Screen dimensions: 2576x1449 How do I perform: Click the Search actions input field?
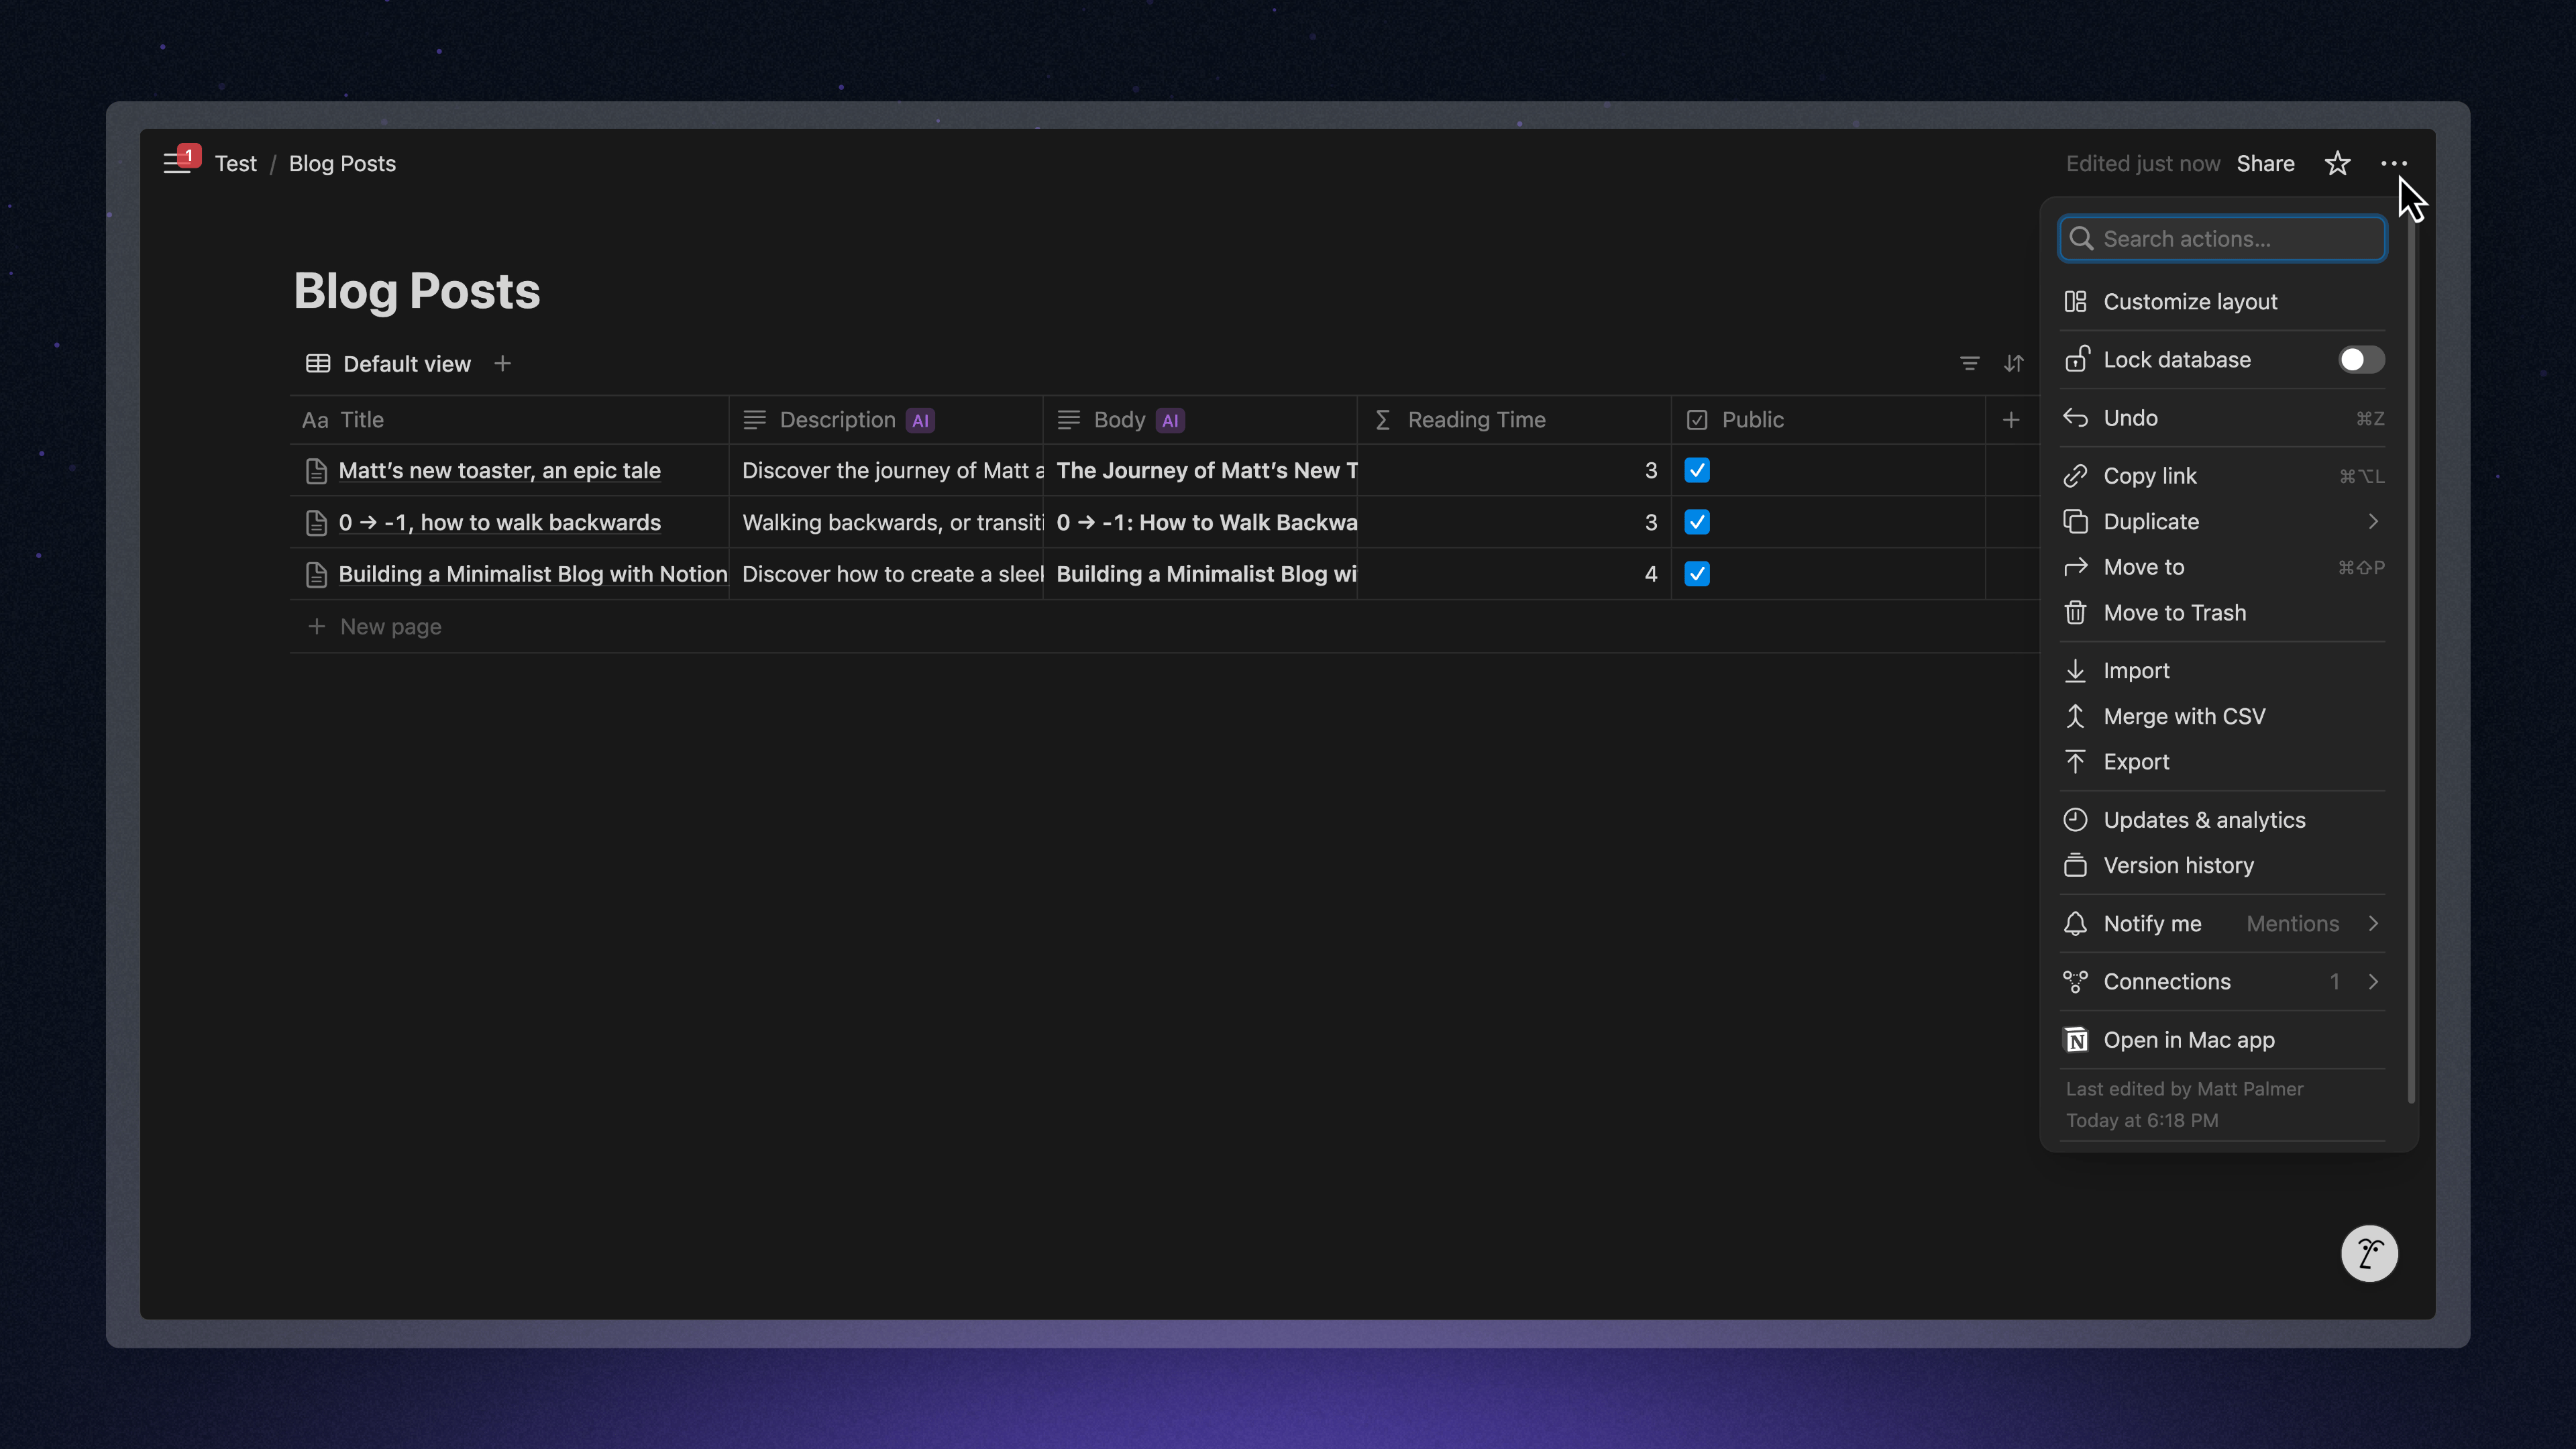[2222, 238]
